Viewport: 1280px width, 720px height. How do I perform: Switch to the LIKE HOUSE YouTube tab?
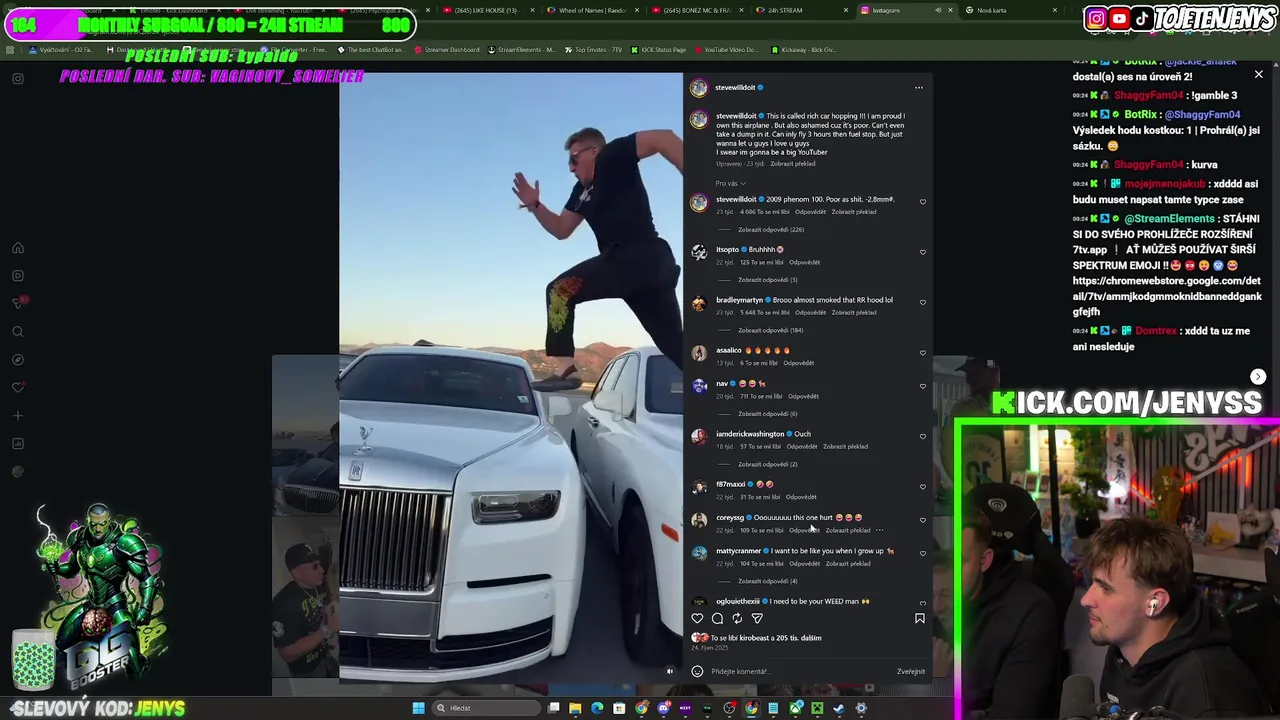pos(486,10)
